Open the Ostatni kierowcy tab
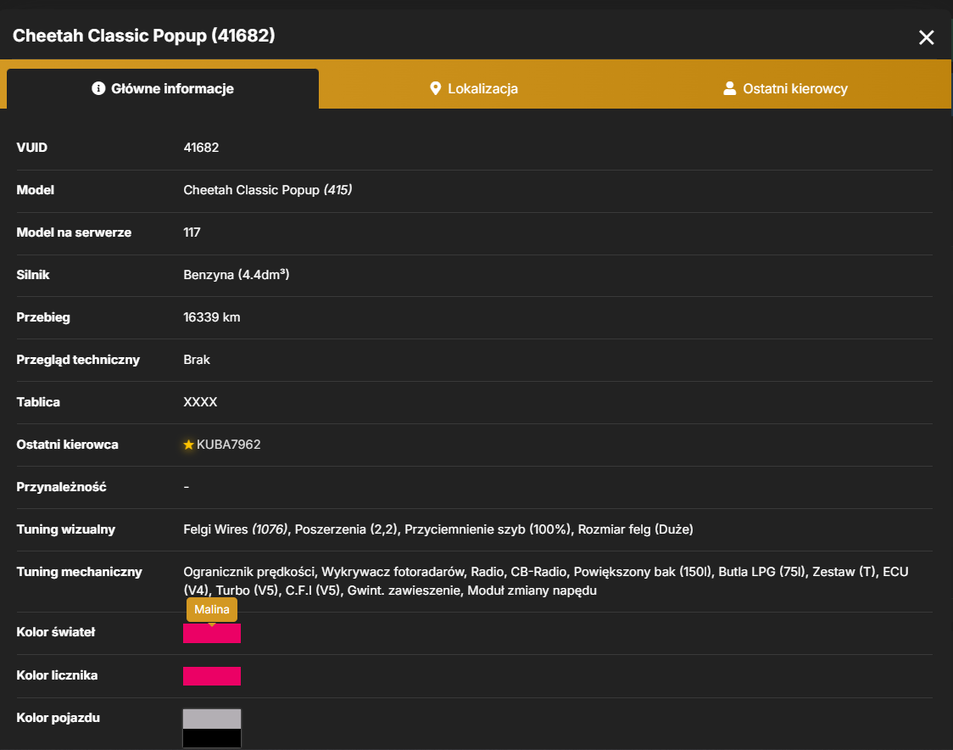953x750 pixels. click(x=785, y=89)
